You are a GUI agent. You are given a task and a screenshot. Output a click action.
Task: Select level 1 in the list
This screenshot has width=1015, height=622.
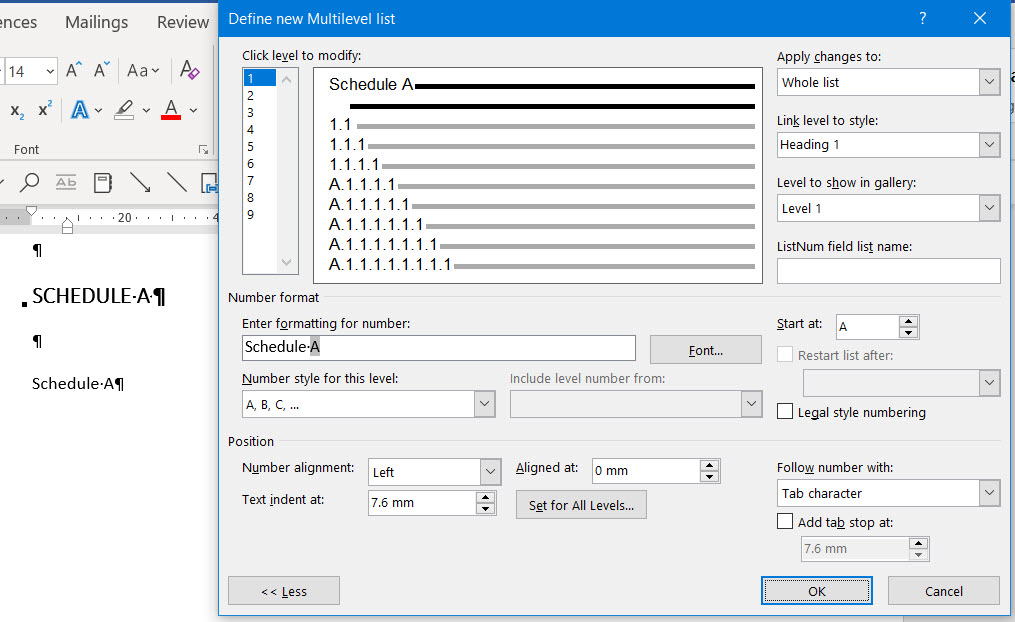coord(260,78)
